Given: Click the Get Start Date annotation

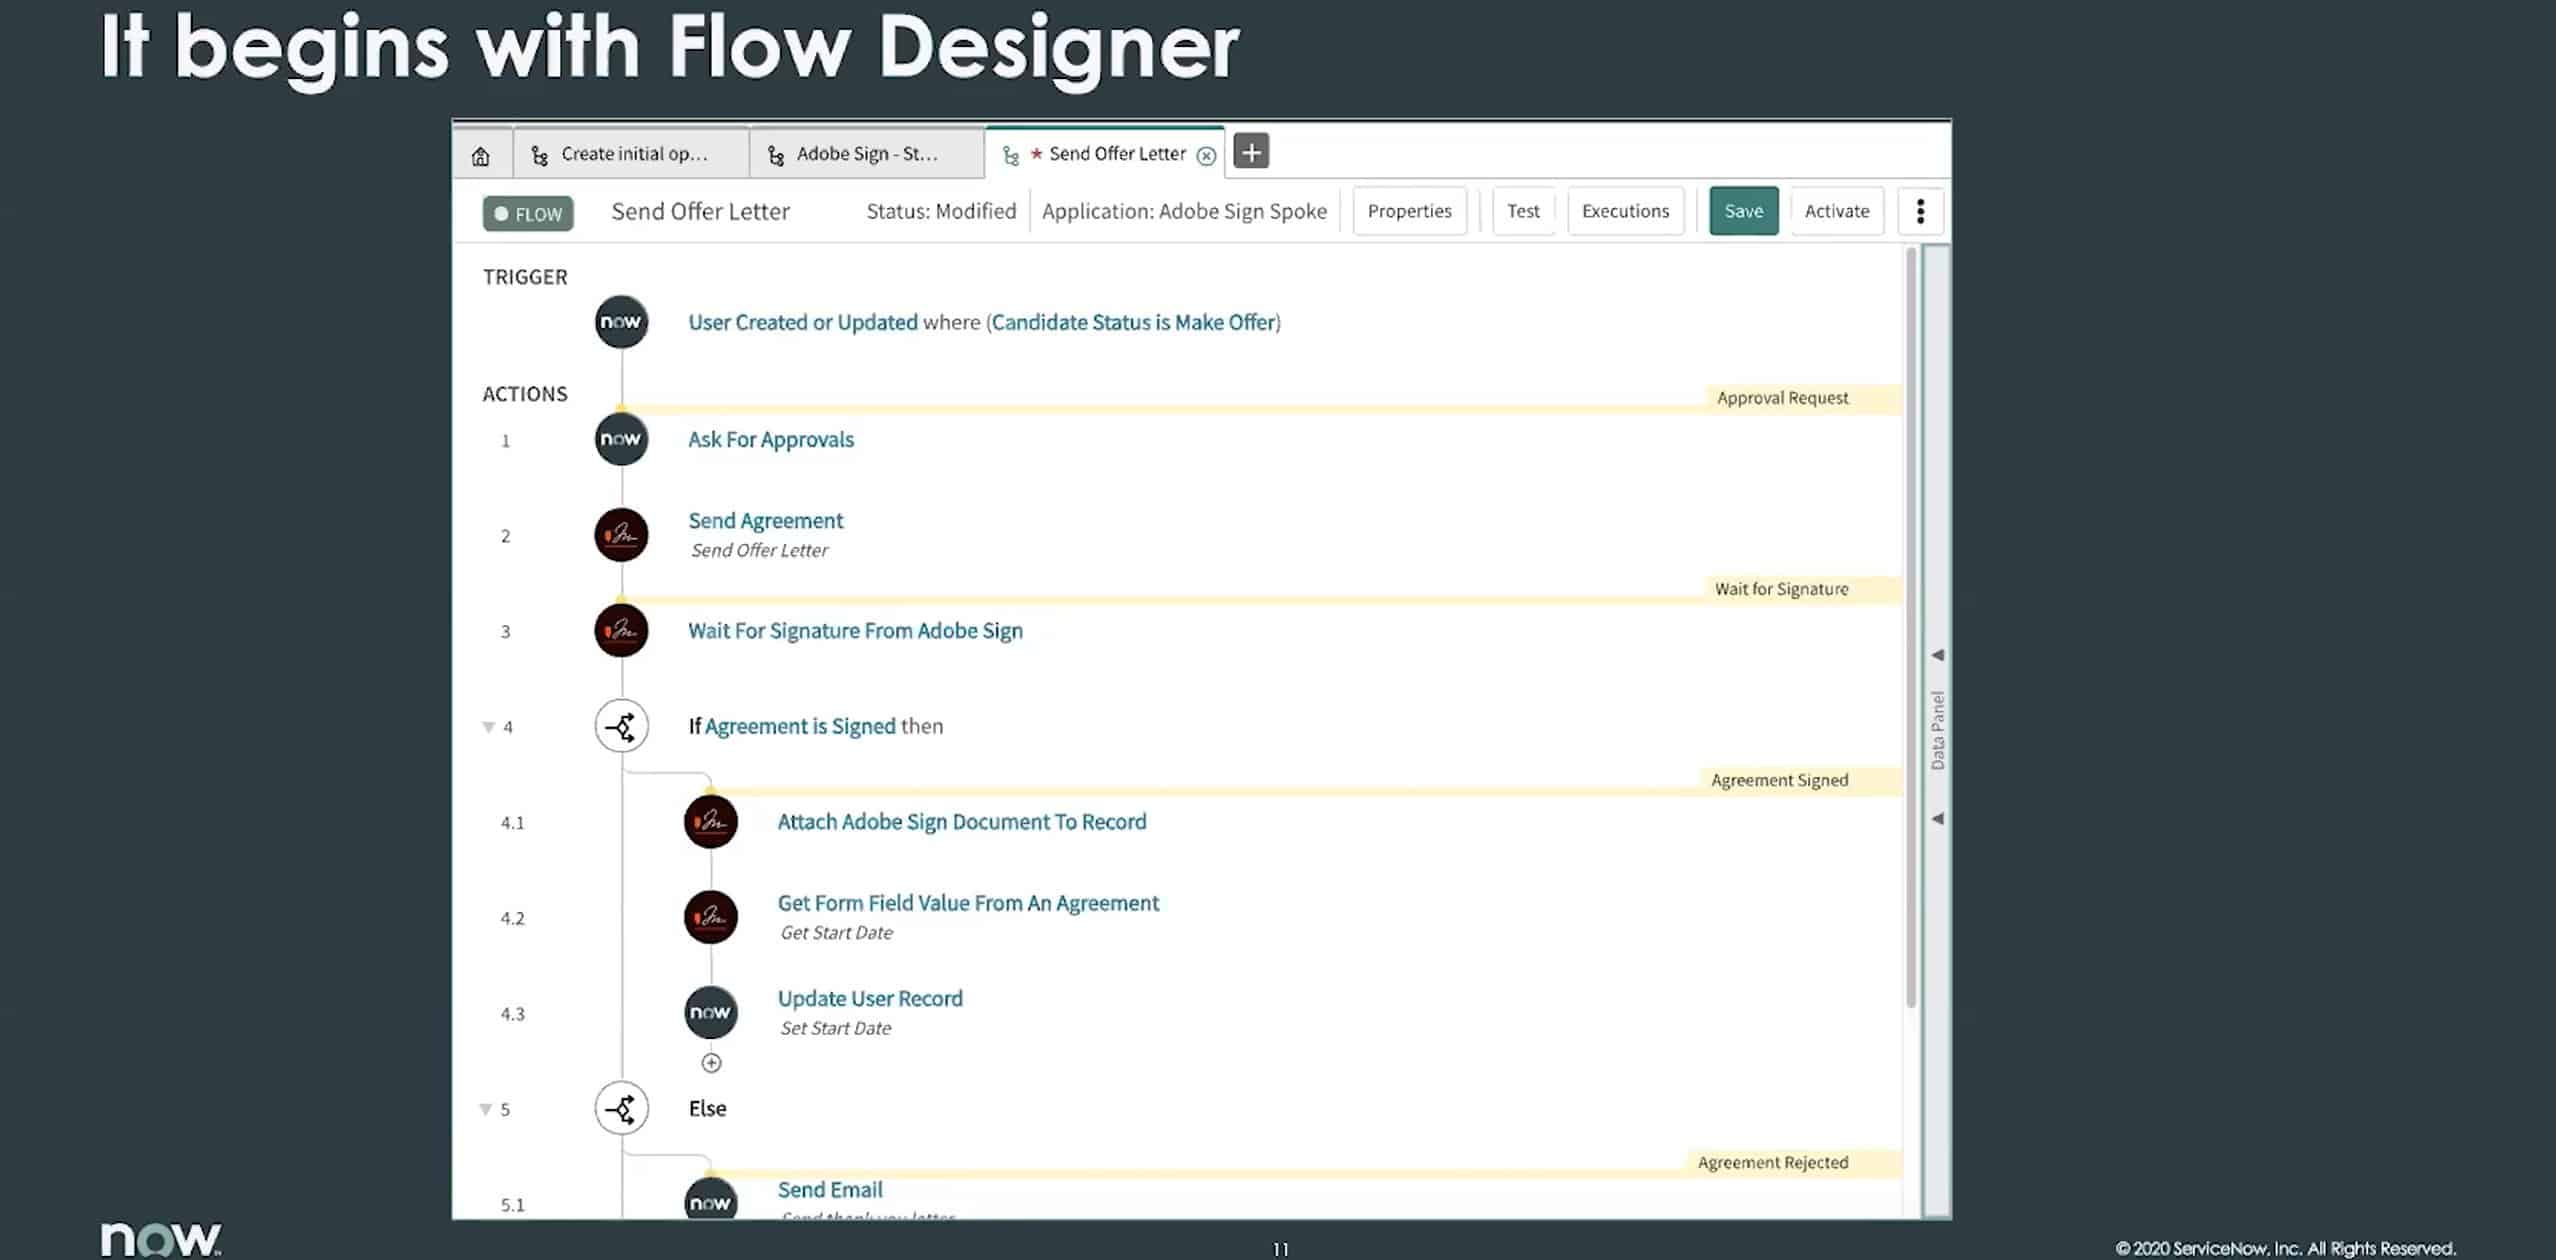Looking at the screenshot, I should [836, 932].
